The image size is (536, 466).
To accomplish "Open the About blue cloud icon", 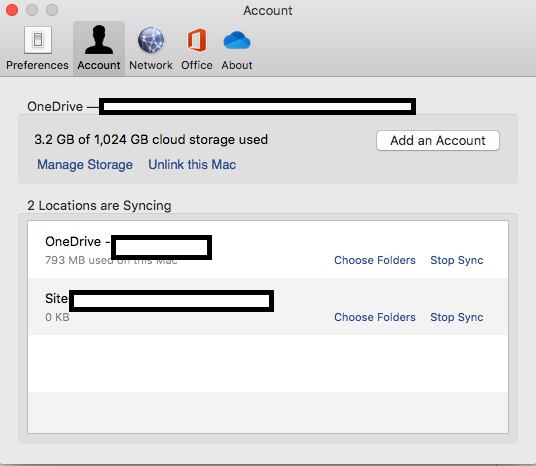I will (237, 40).
